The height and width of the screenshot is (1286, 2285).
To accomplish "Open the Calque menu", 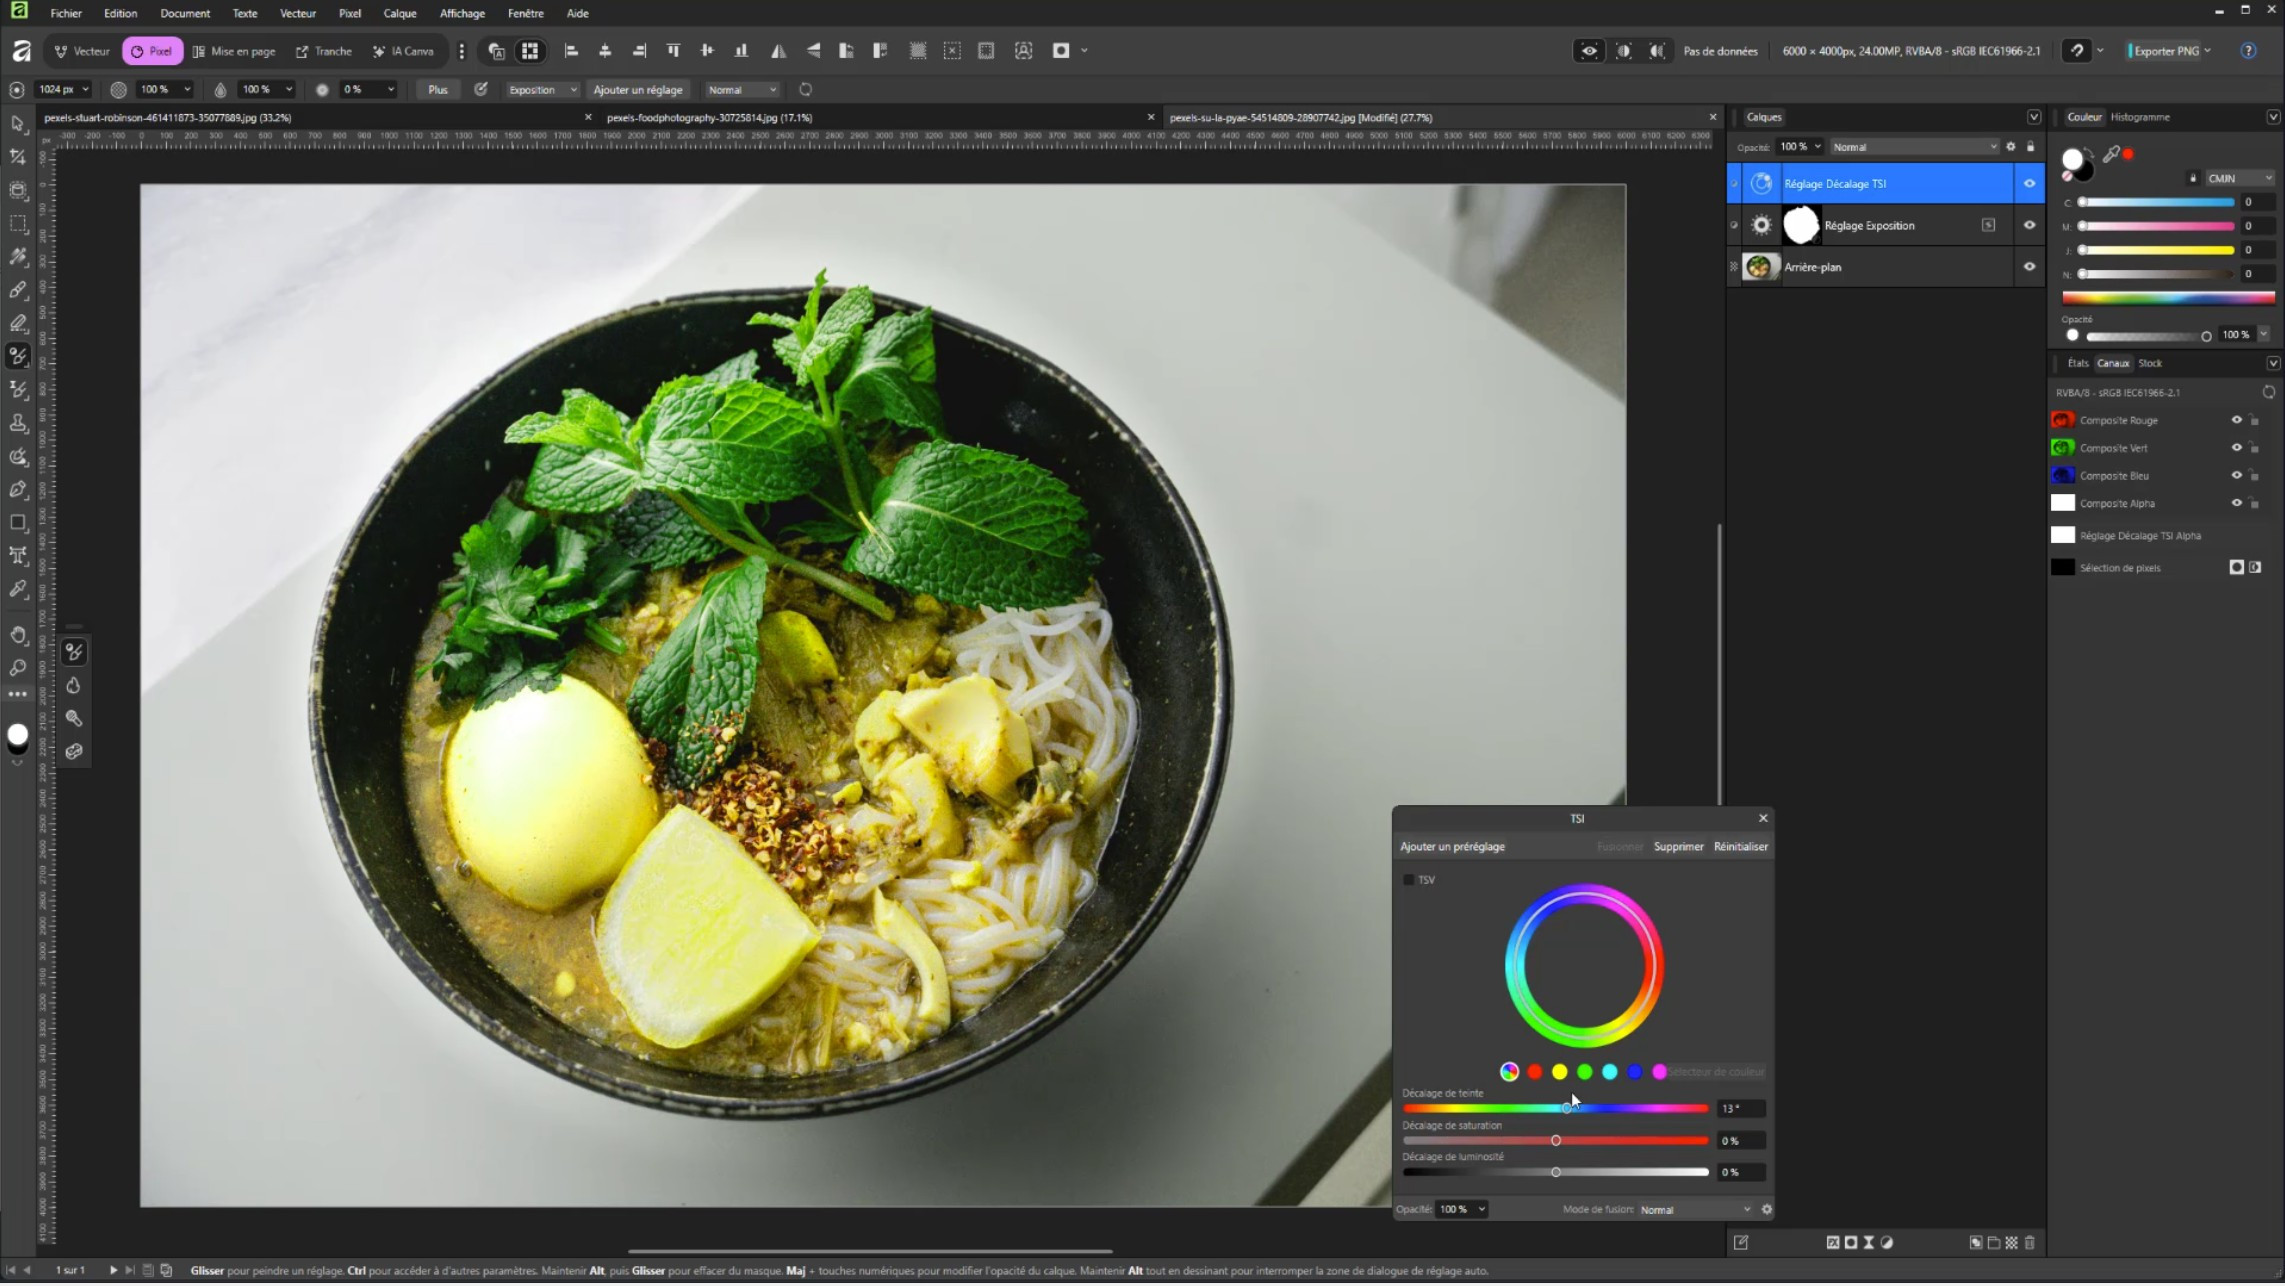I will coord(399,13).
